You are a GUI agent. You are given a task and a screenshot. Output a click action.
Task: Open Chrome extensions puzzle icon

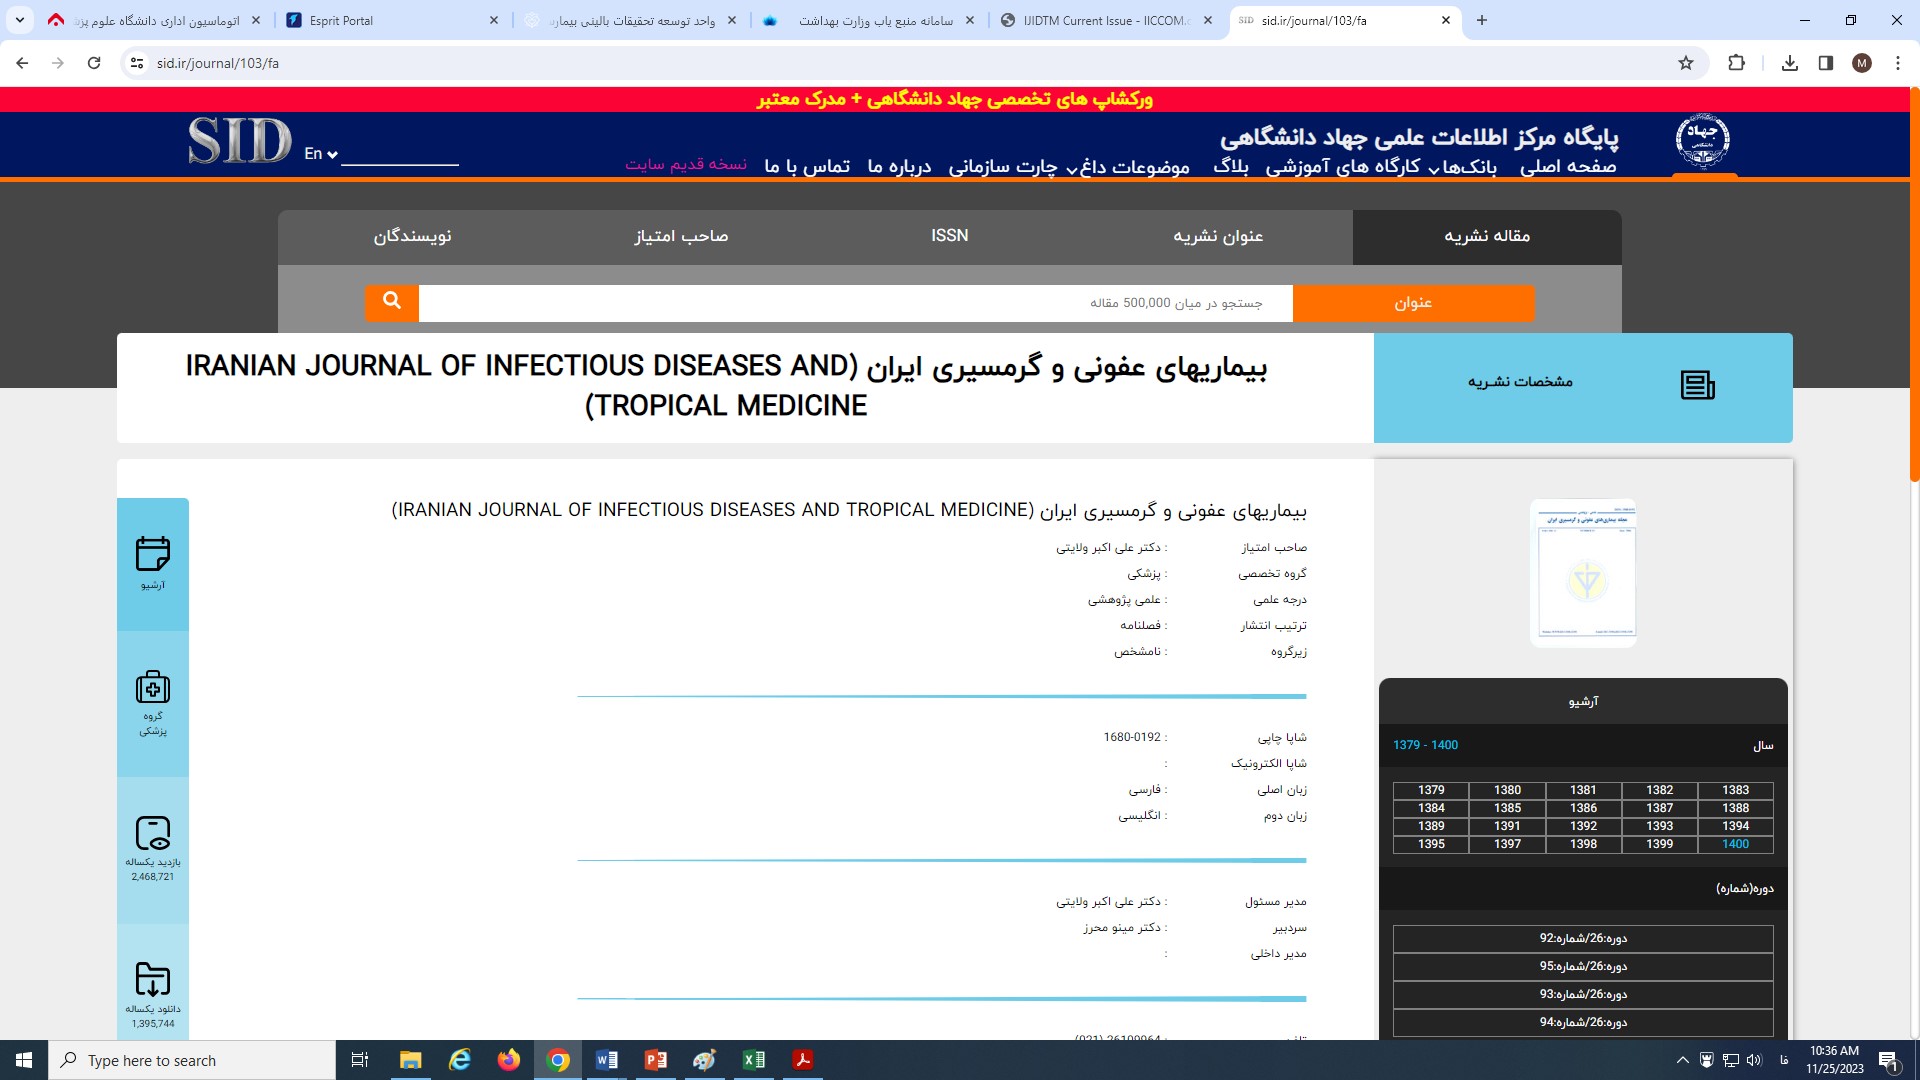point(1736,63)
